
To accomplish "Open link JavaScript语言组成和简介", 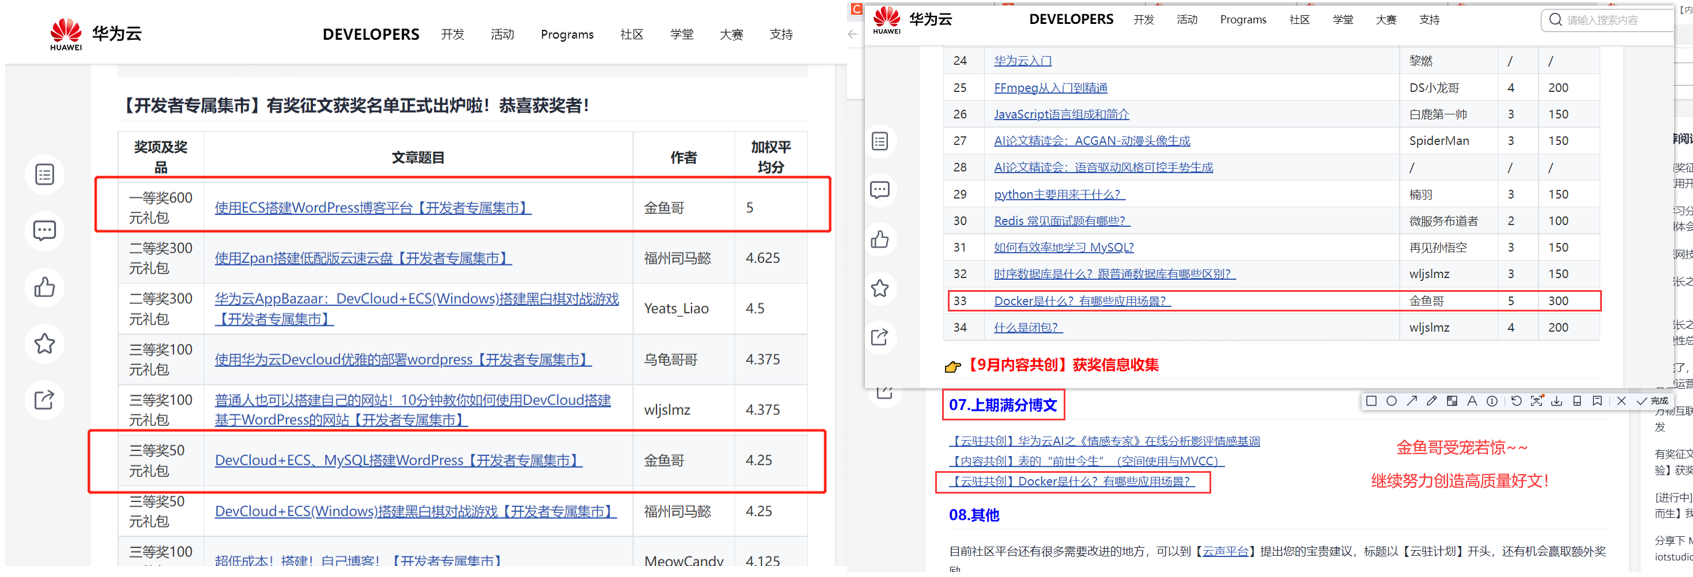I will coord(1061,114).
